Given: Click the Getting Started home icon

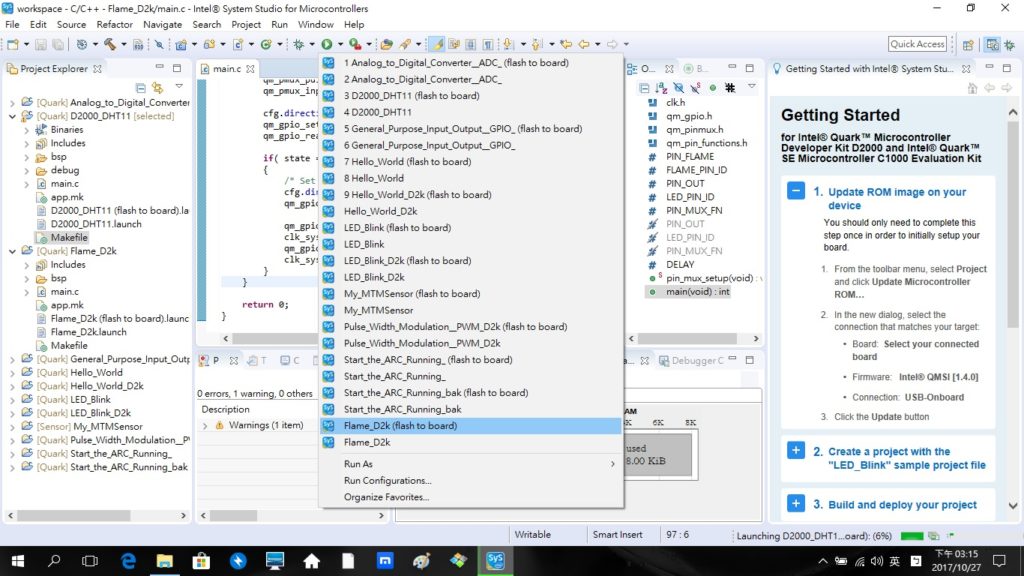Looking at the screenshot, I should point(972,88).
